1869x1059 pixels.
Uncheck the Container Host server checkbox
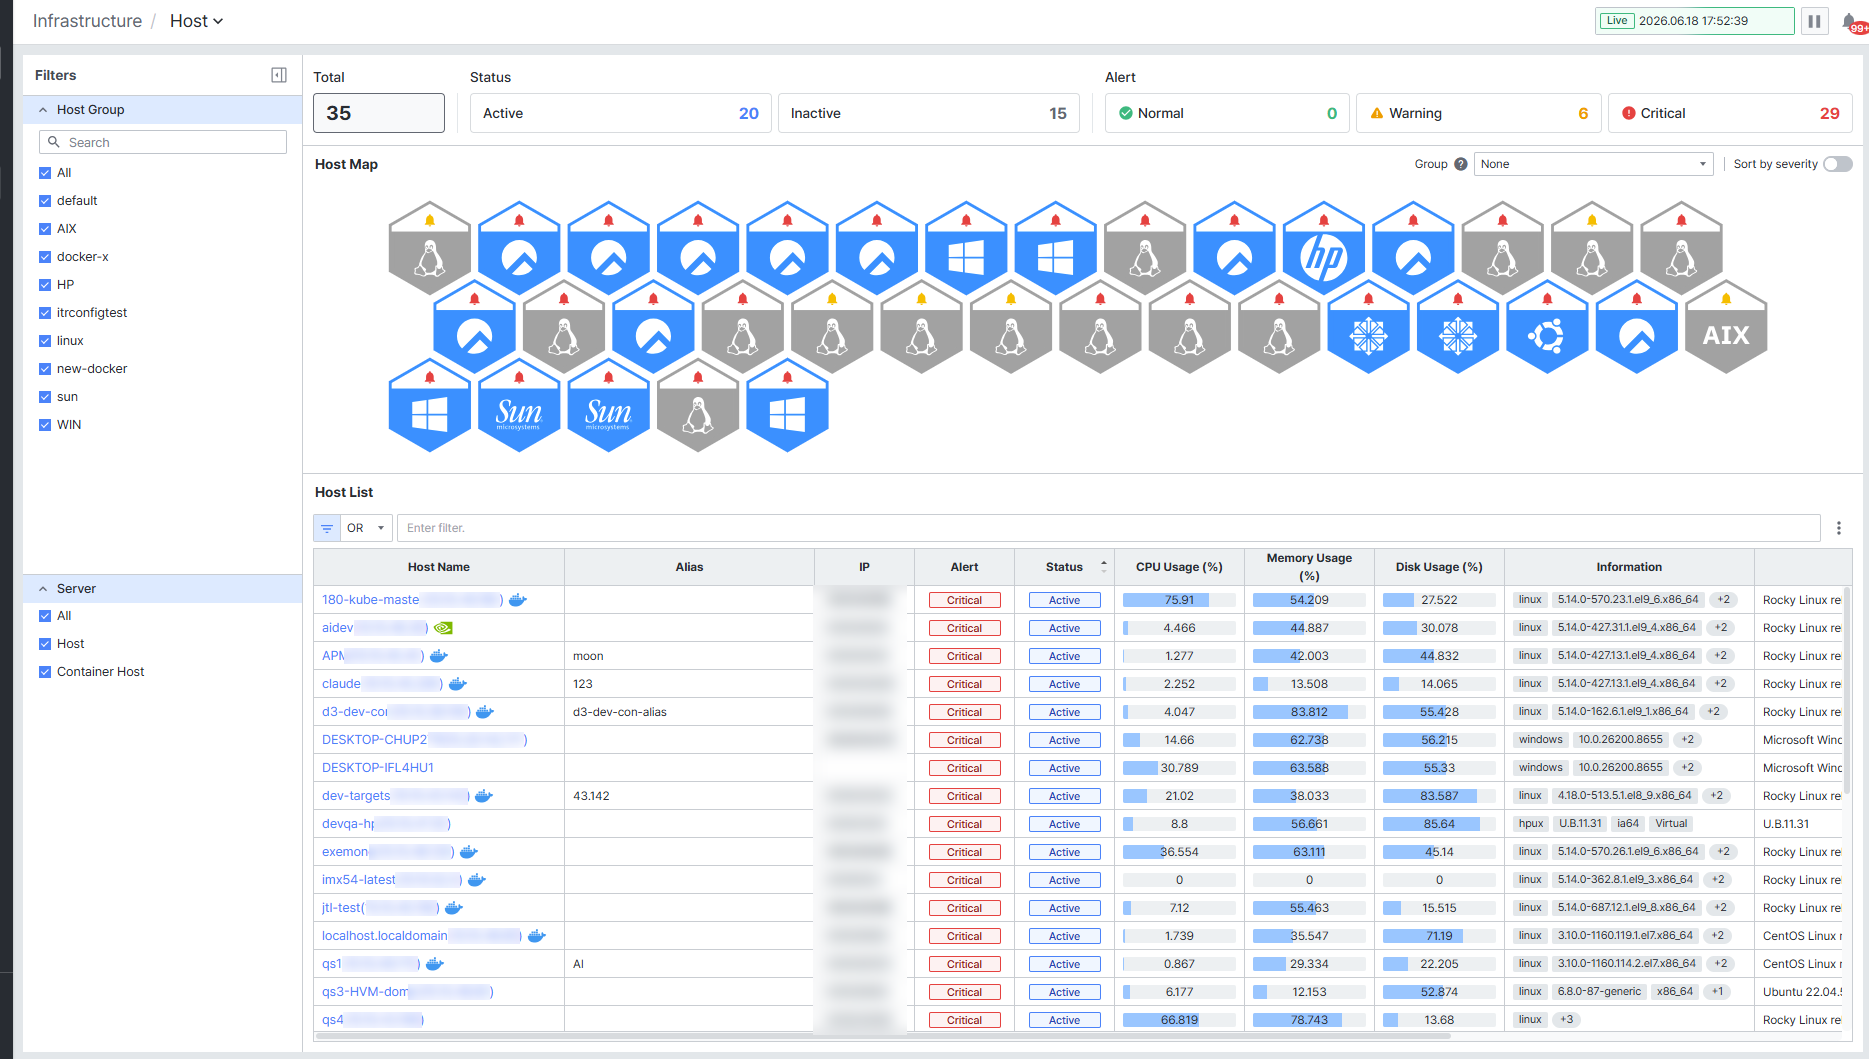[45, 672]
